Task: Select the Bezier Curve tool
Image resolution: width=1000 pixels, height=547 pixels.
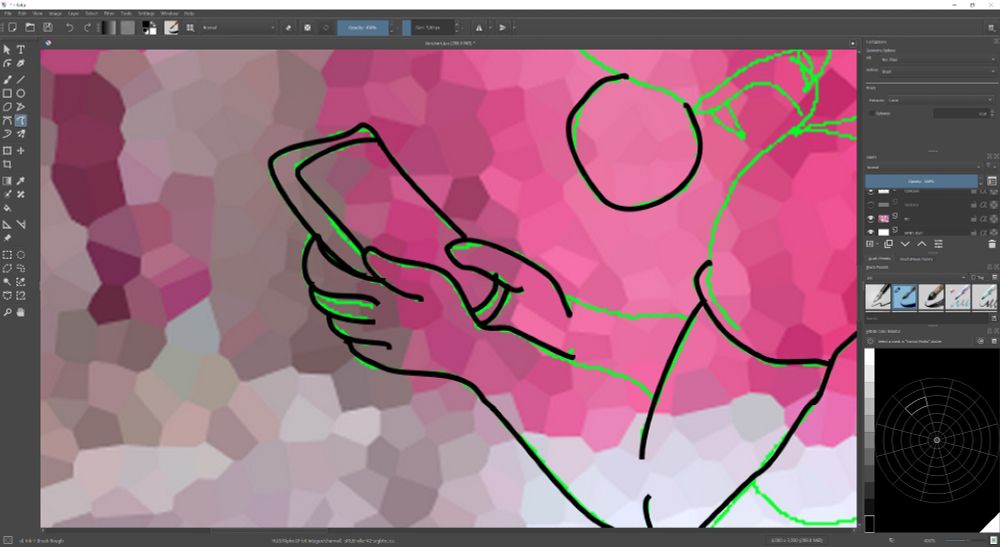Action: [x=7, y=120]
